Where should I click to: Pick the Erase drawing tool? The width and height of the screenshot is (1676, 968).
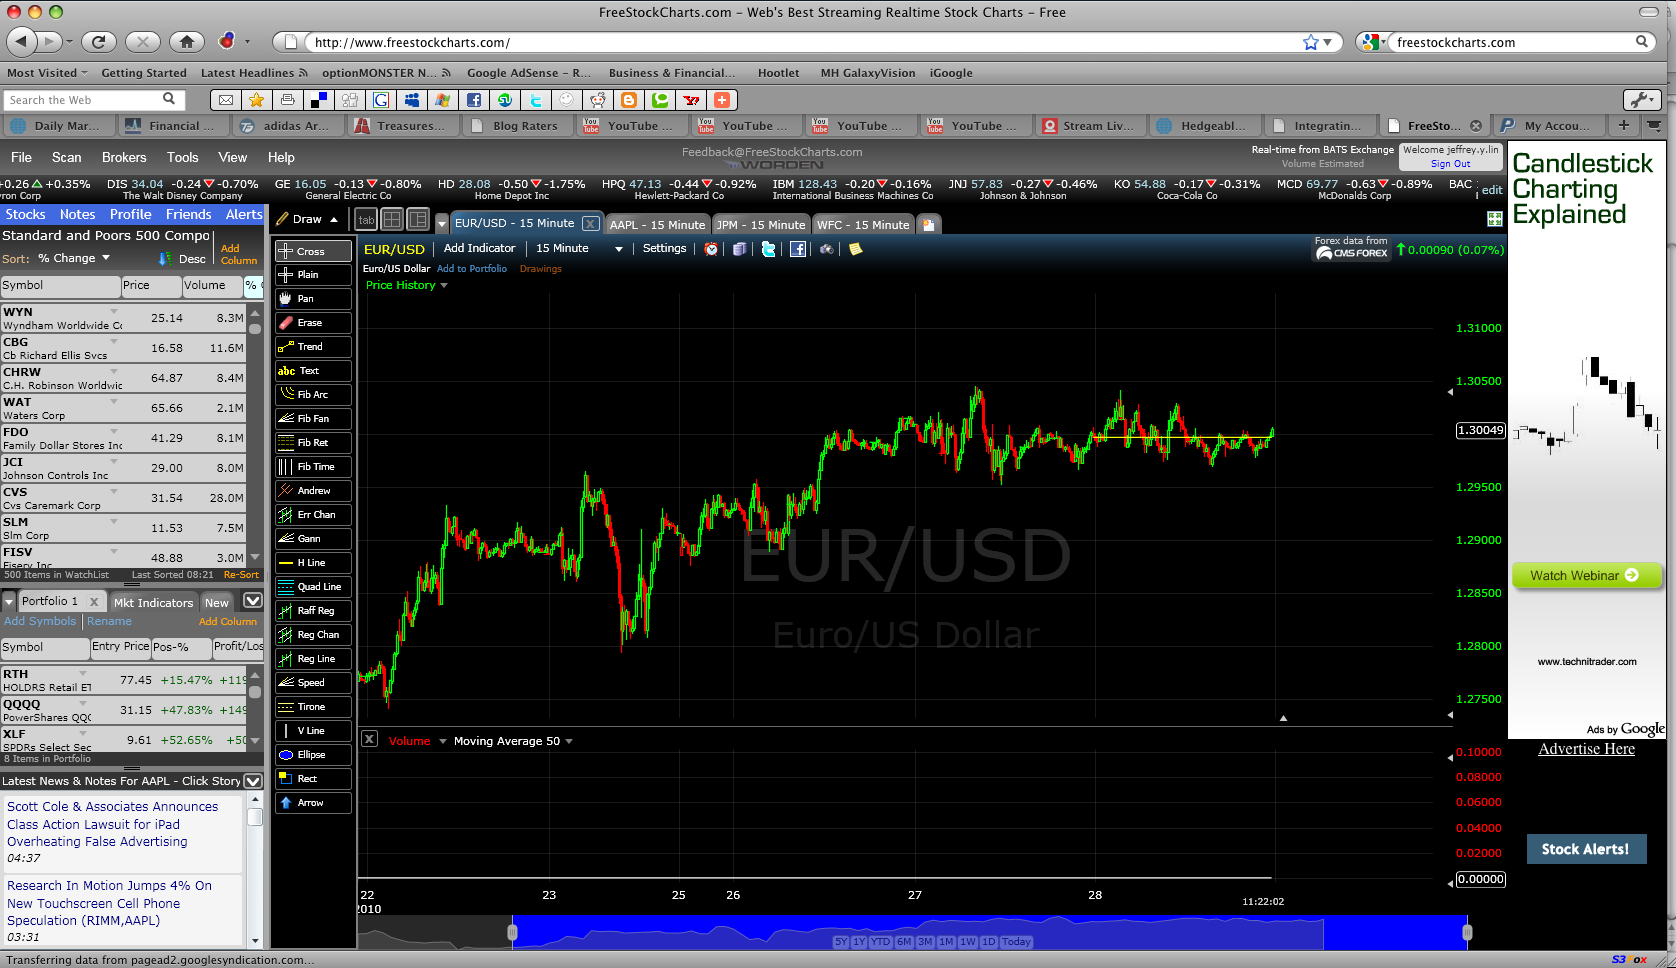pyautogui.click(x=313, y=323)
